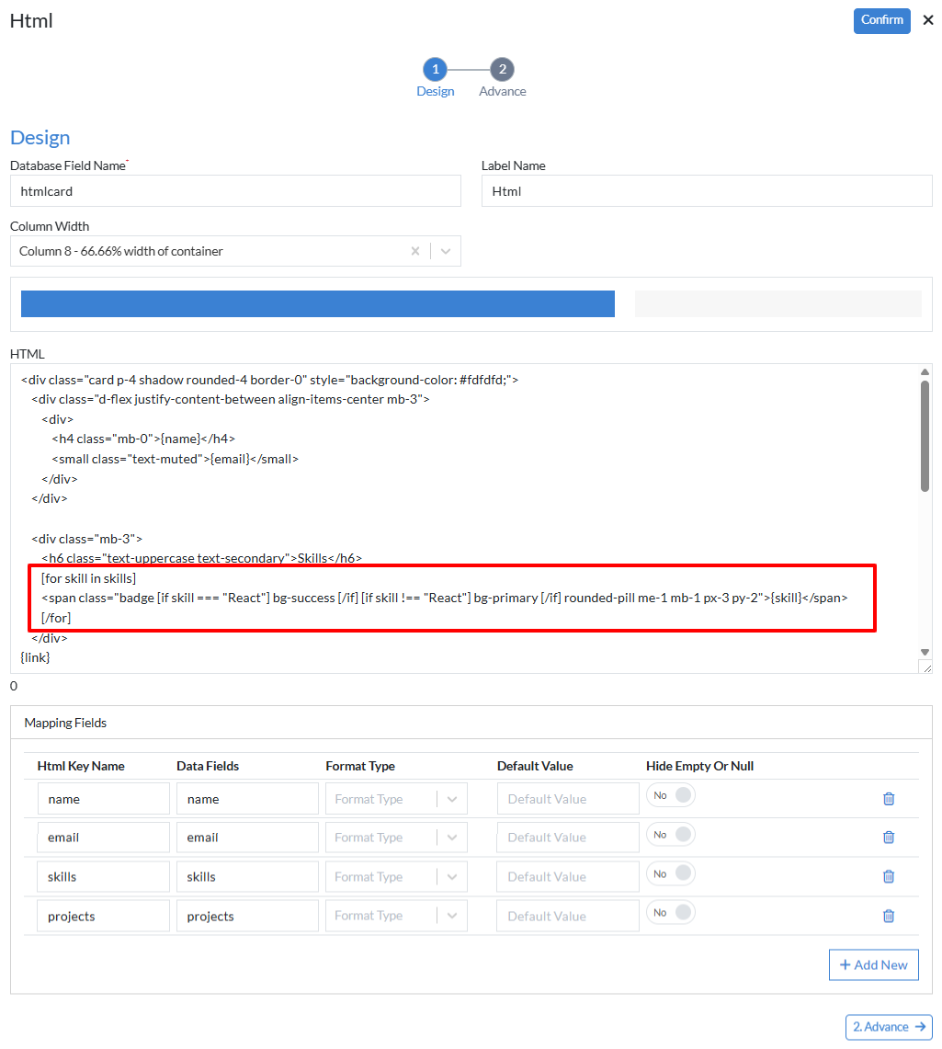942x1049 pixels.
Task: Go to step 1 Design
Action: click(x=435, y=70)
